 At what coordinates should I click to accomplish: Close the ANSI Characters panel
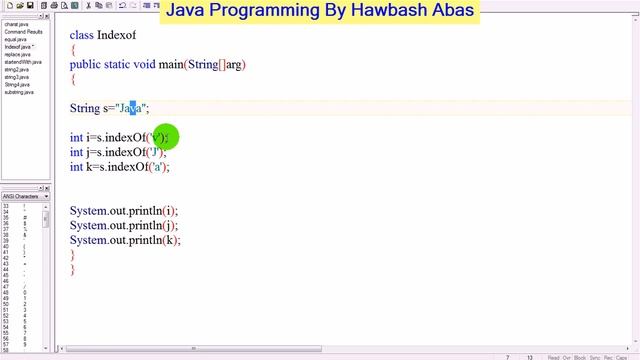[47, 188]
